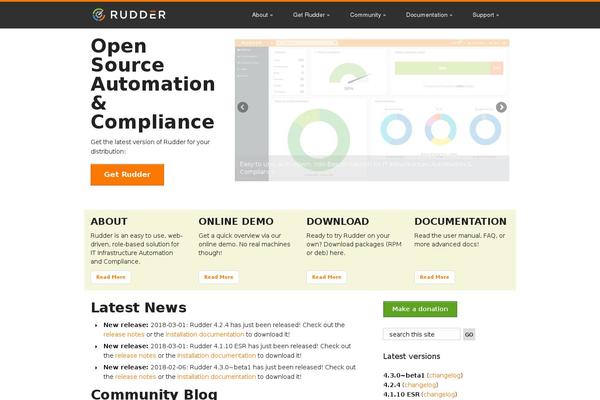Open the About dropdown menu
Screen dimensions: 600x400
coord(262,15)
